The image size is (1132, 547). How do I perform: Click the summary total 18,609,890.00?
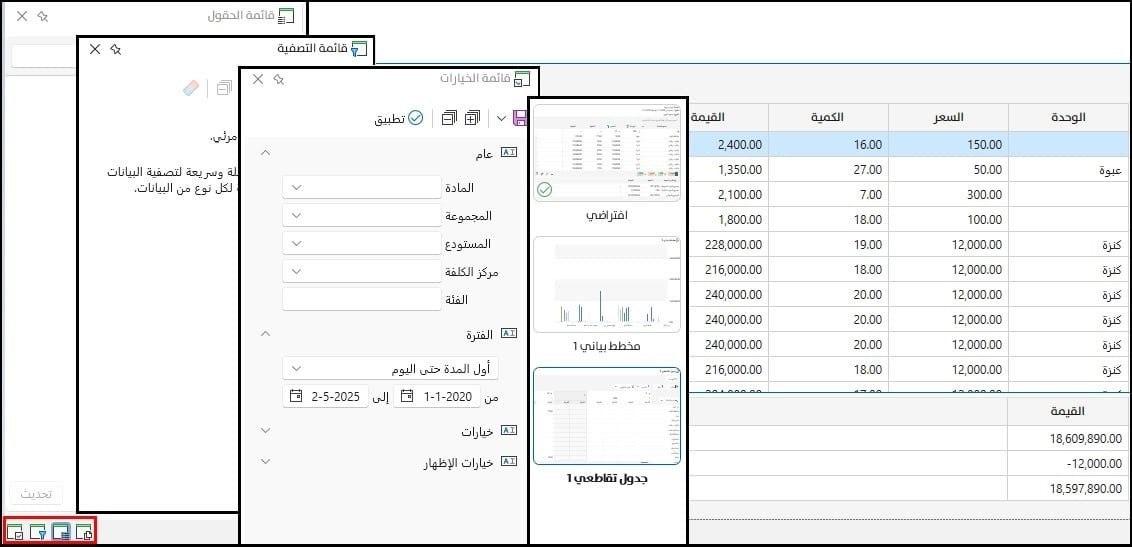point(1068,438)
